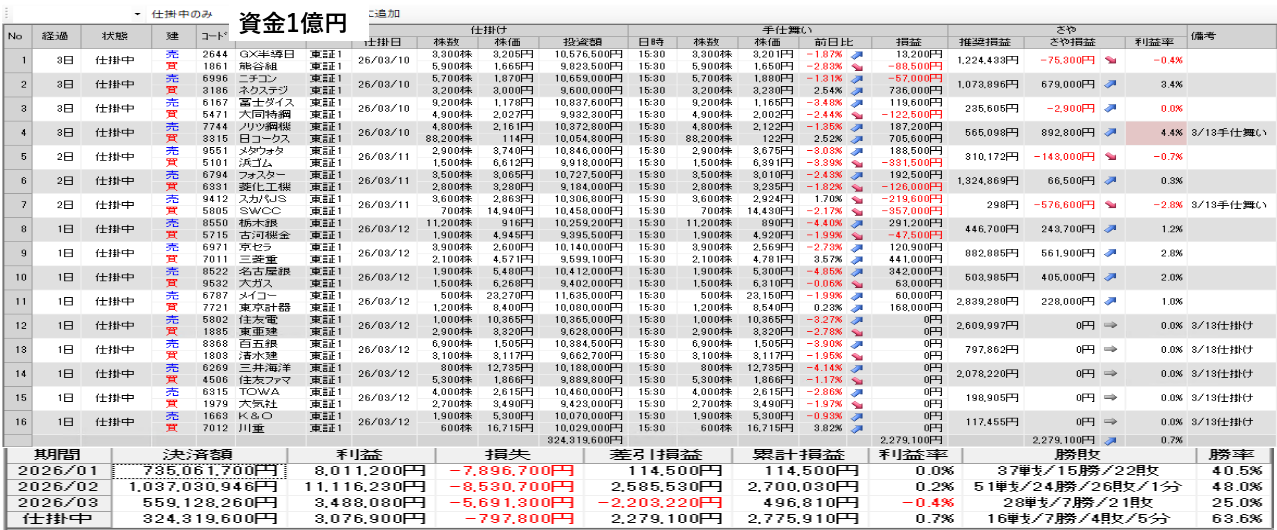
Task: Click red arrow beside 熊谷組 -2.83% change
Action: tap(856, 66)
